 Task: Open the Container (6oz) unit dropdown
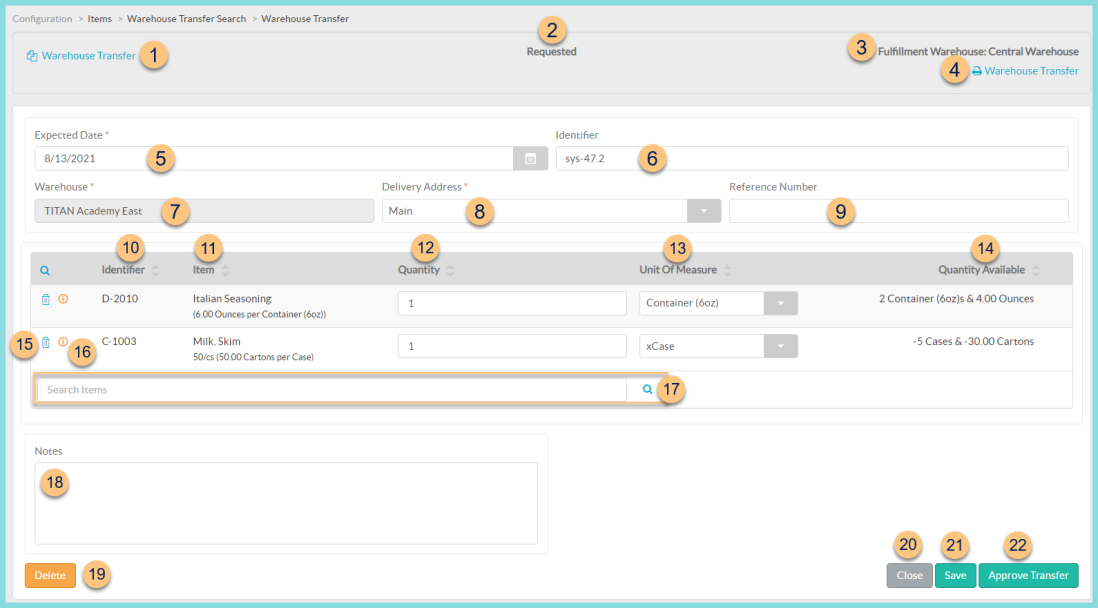tap(781, 302)
